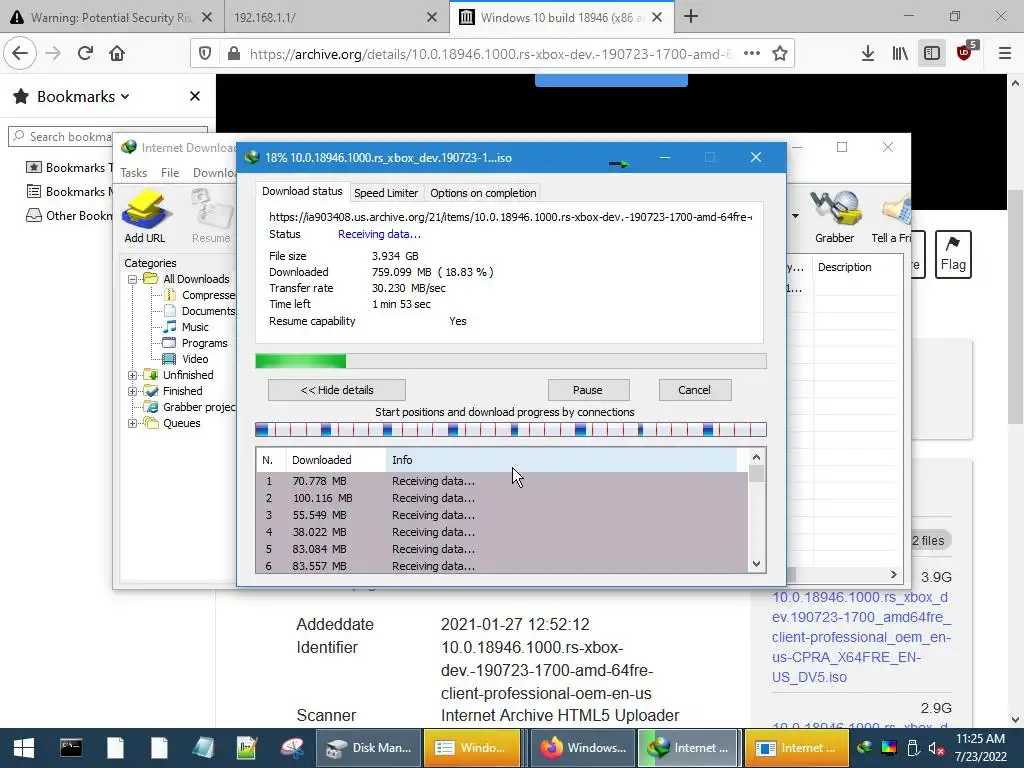Screen dimensions: 1024x768
Task: Open the Options on completion tab
Action: 483,193
